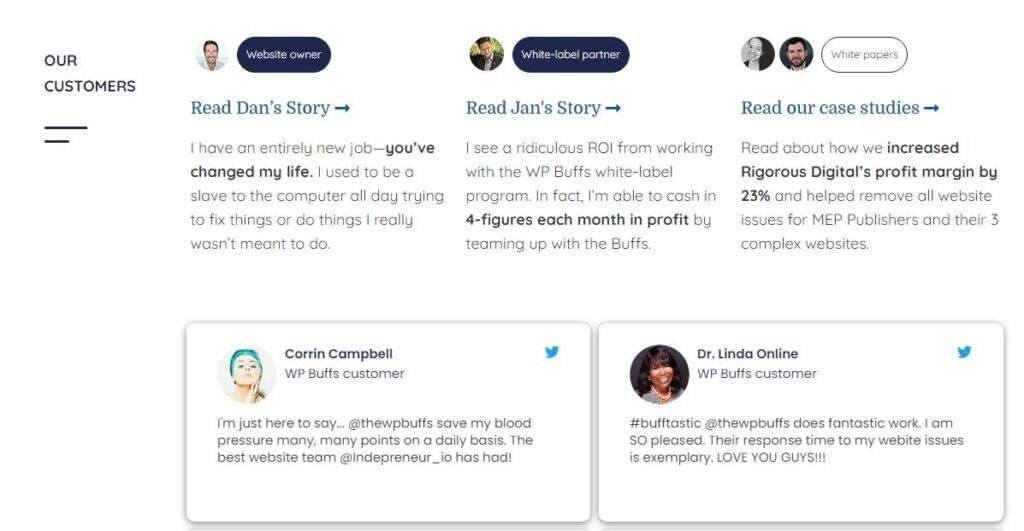Click arrow next to Read Dan's Story
This screenshot has width=1024, height=531.
343,108
